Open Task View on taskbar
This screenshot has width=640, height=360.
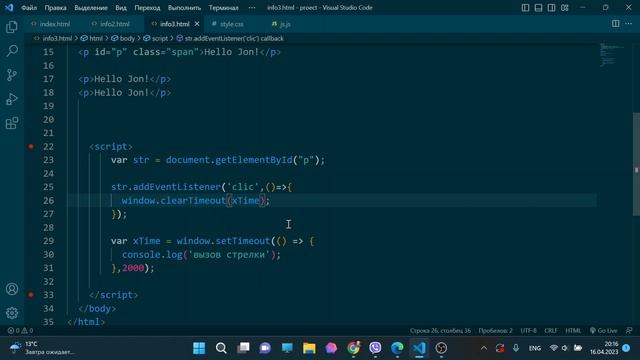pos(243,348)
